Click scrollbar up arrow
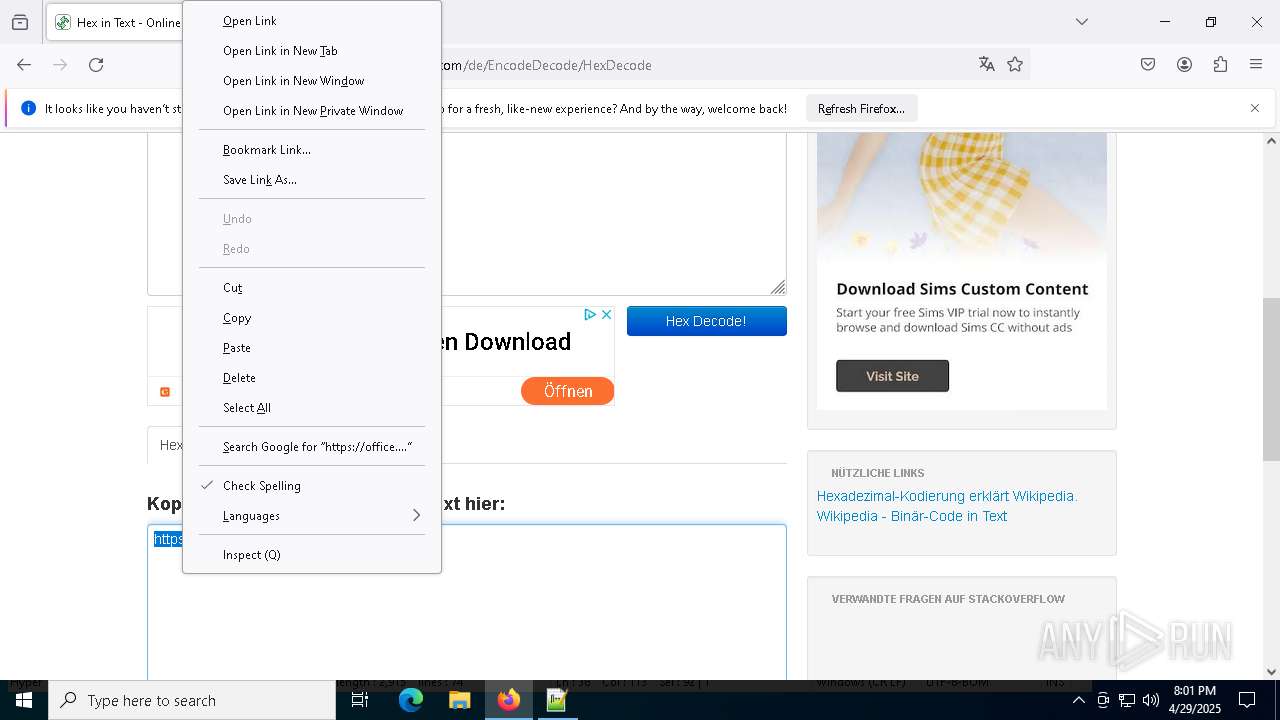Screen dimensions: 1280x720 tap(1271, 141)
